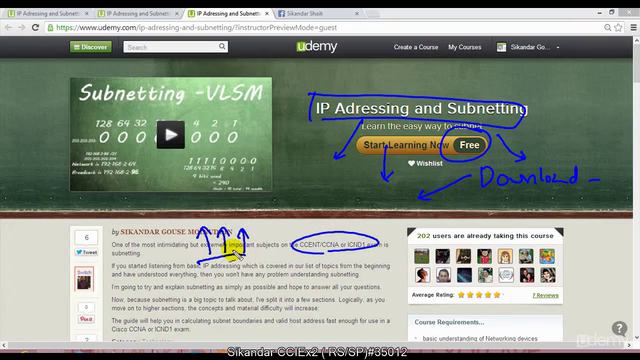Open the help question mark icon
The width and height of the screenshot is (640, 360).
coord(619,328)
